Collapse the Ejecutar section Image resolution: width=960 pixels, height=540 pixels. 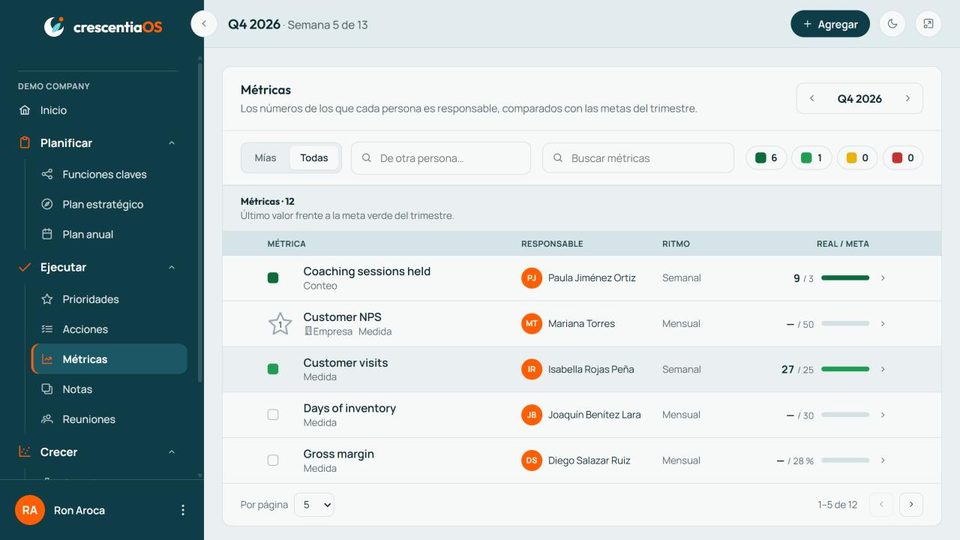coord(171,268)
